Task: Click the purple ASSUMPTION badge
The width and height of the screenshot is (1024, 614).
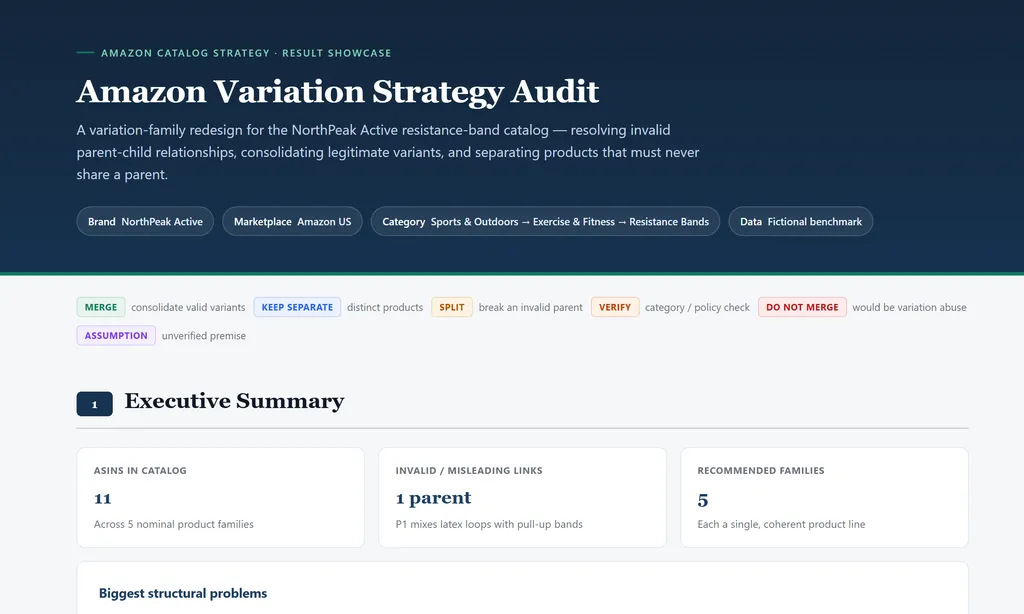Action: (116, 335)
